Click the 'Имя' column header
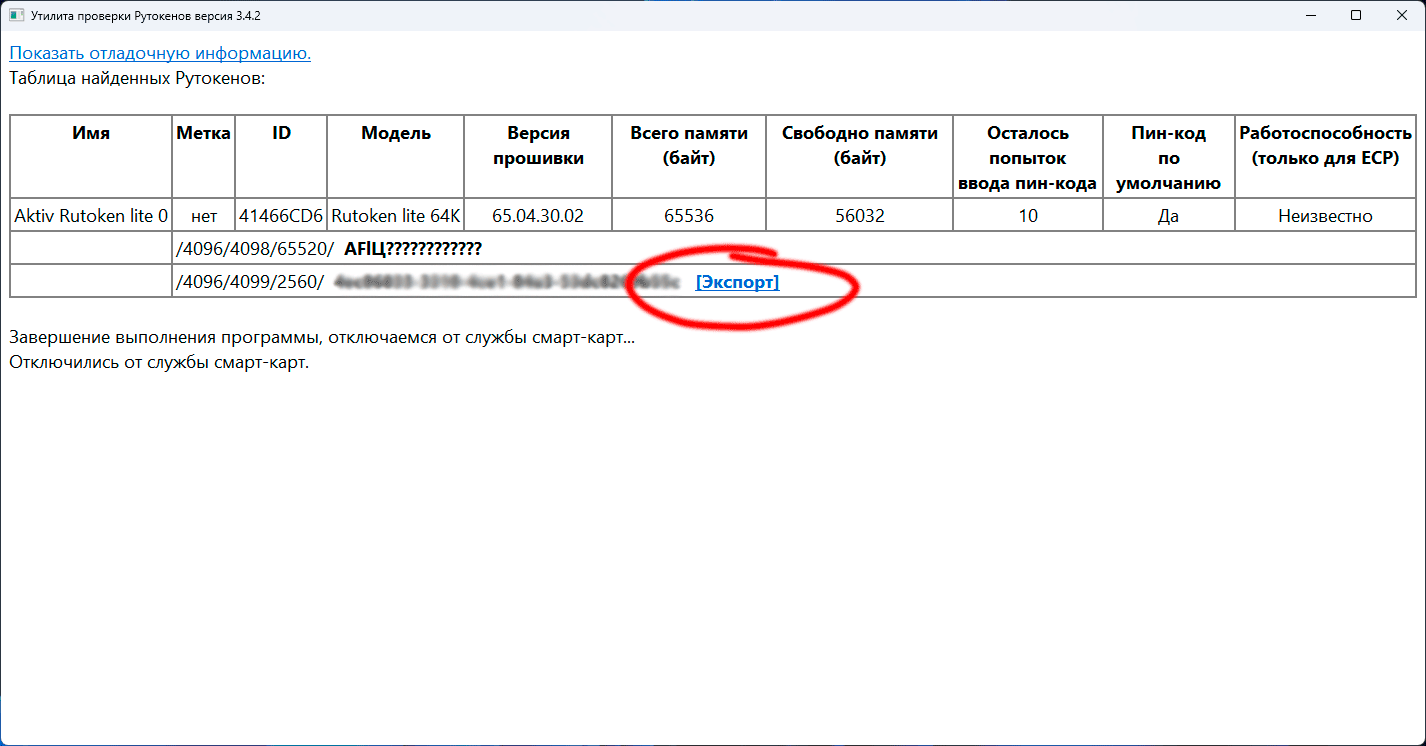The height and width of the screenshot is (746, 1426). pos(91,133)
